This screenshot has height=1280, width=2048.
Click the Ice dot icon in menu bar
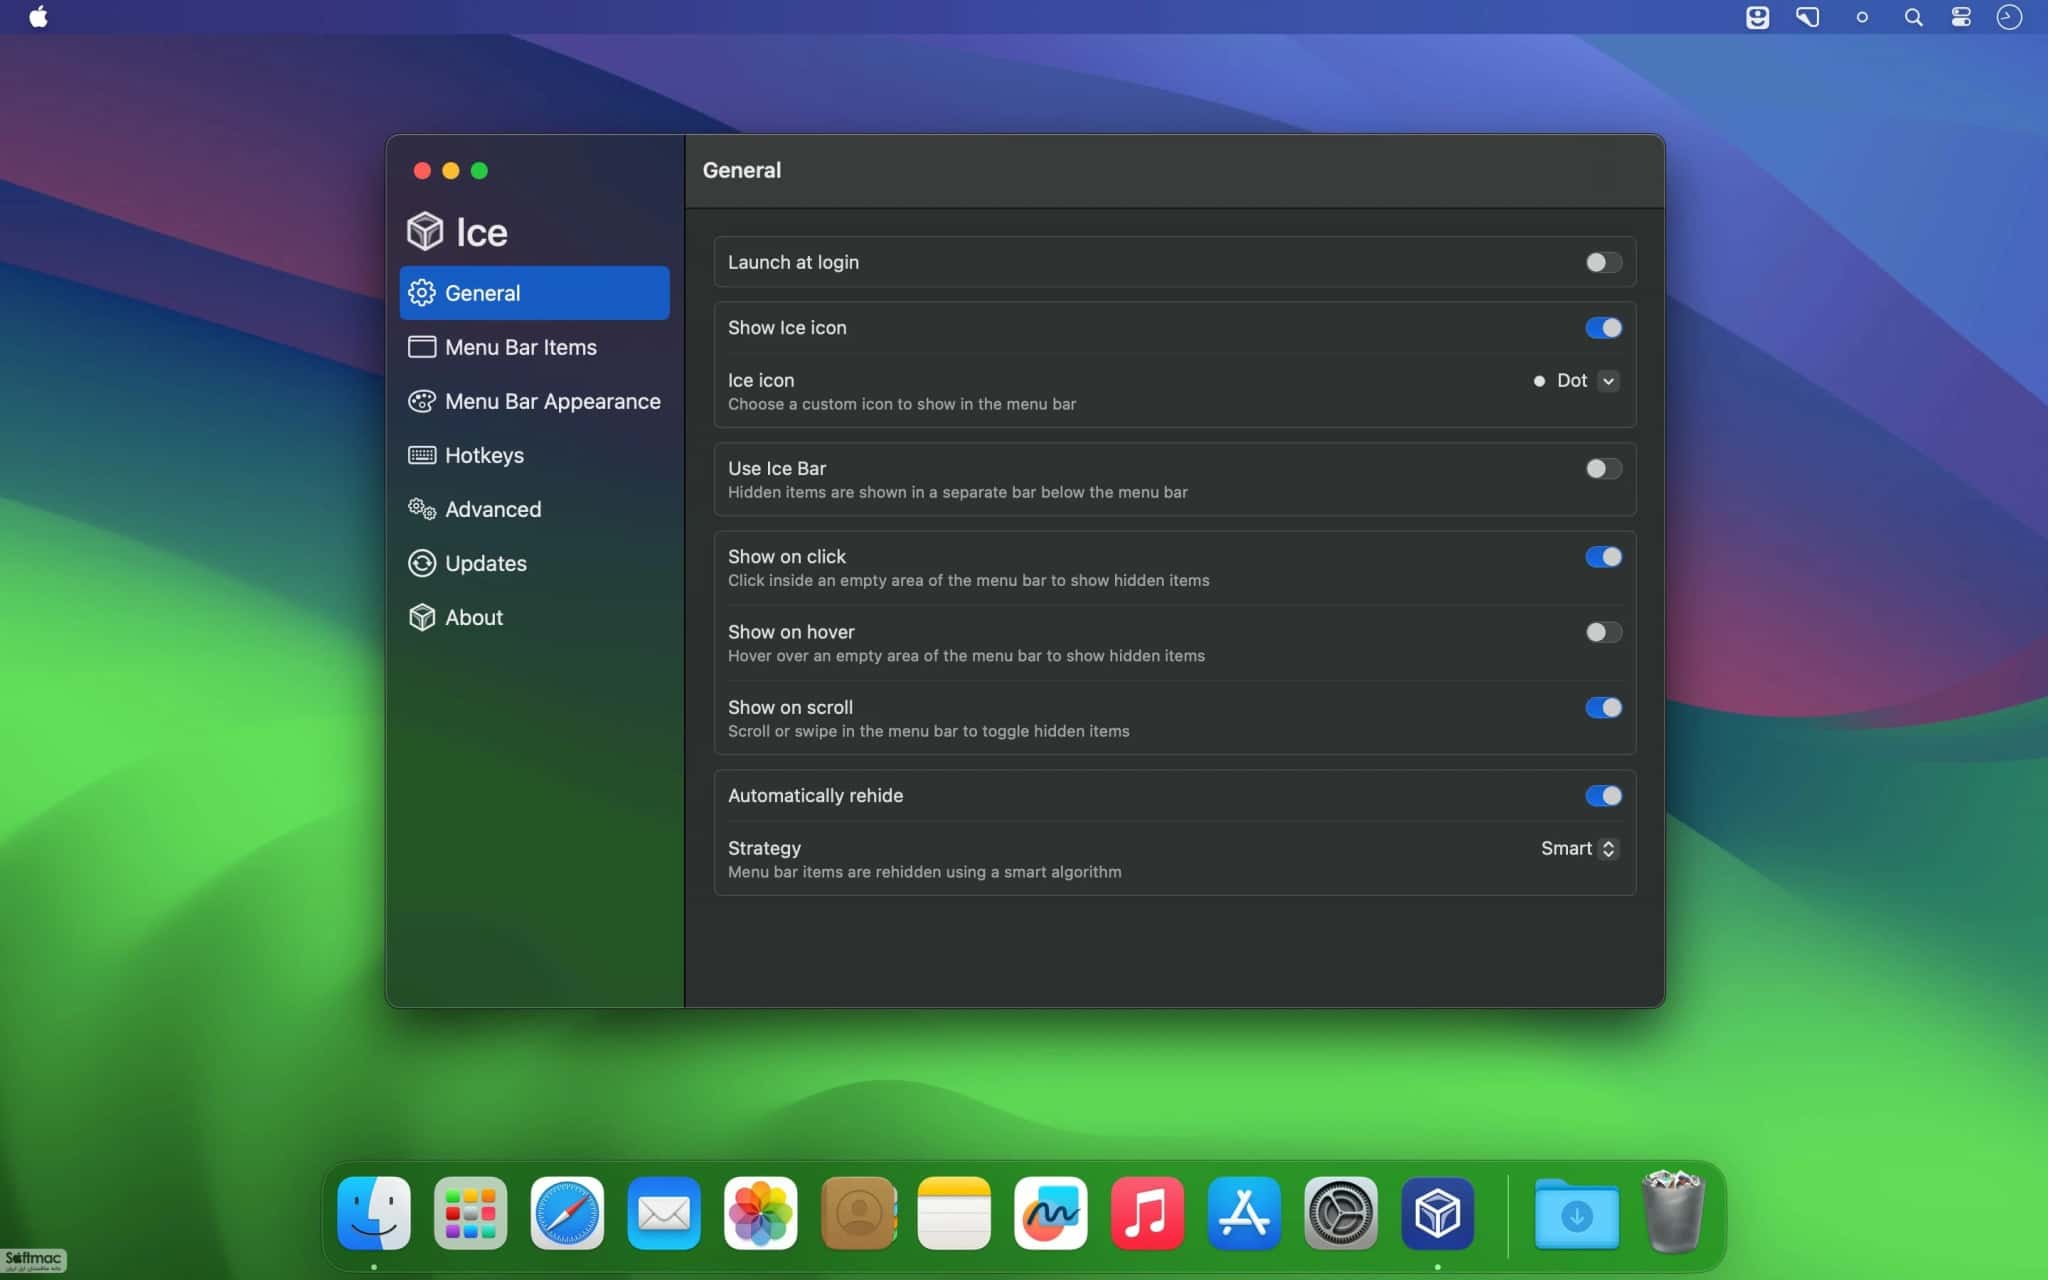tap(1861, 17)
